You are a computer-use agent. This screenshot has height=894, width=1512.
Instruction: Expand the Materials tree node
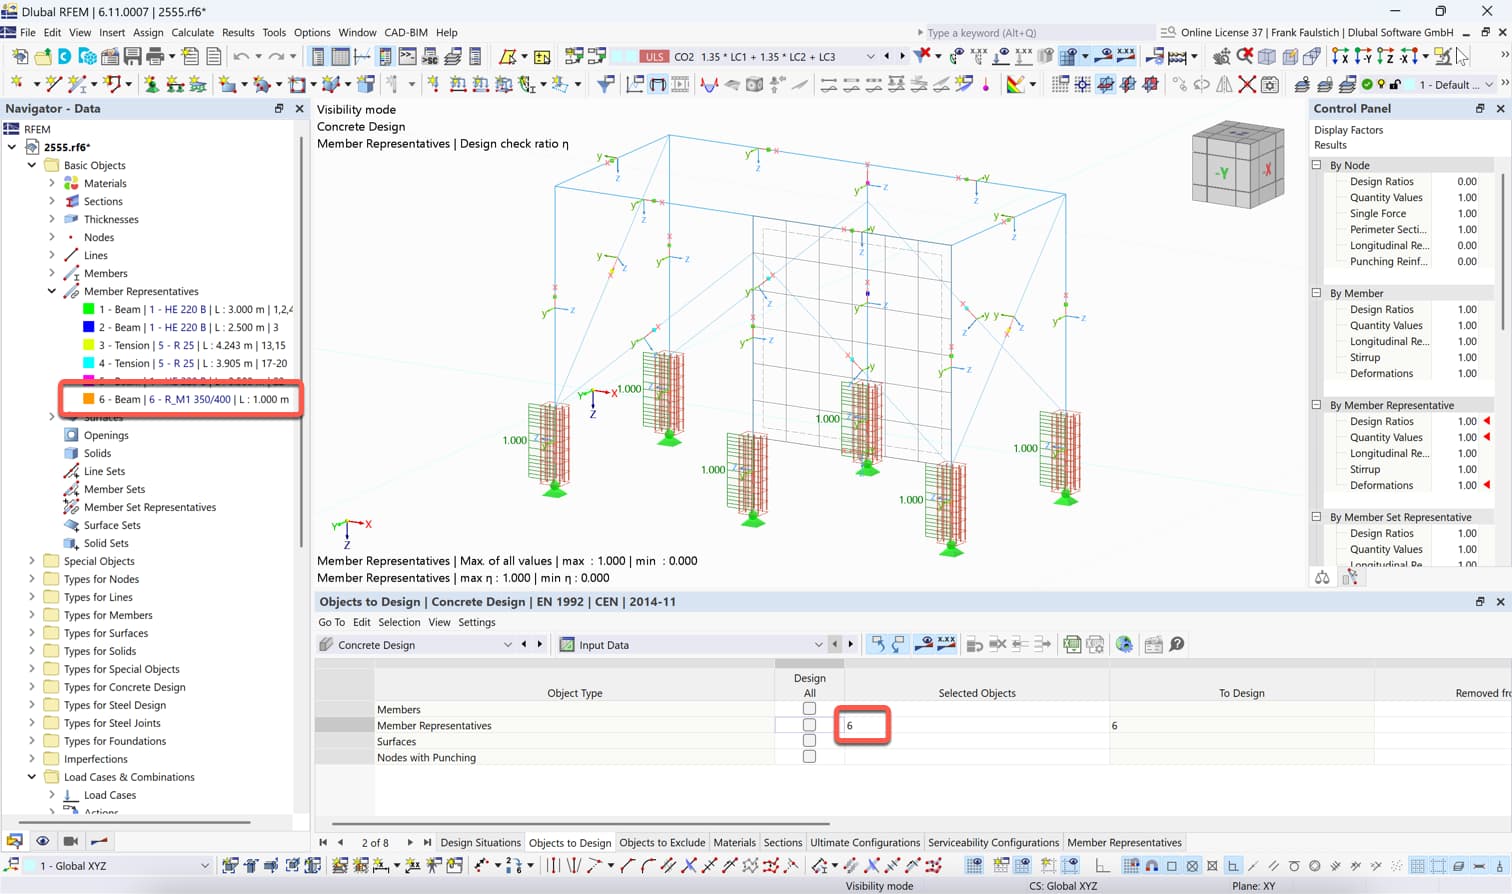pos(52,184)
